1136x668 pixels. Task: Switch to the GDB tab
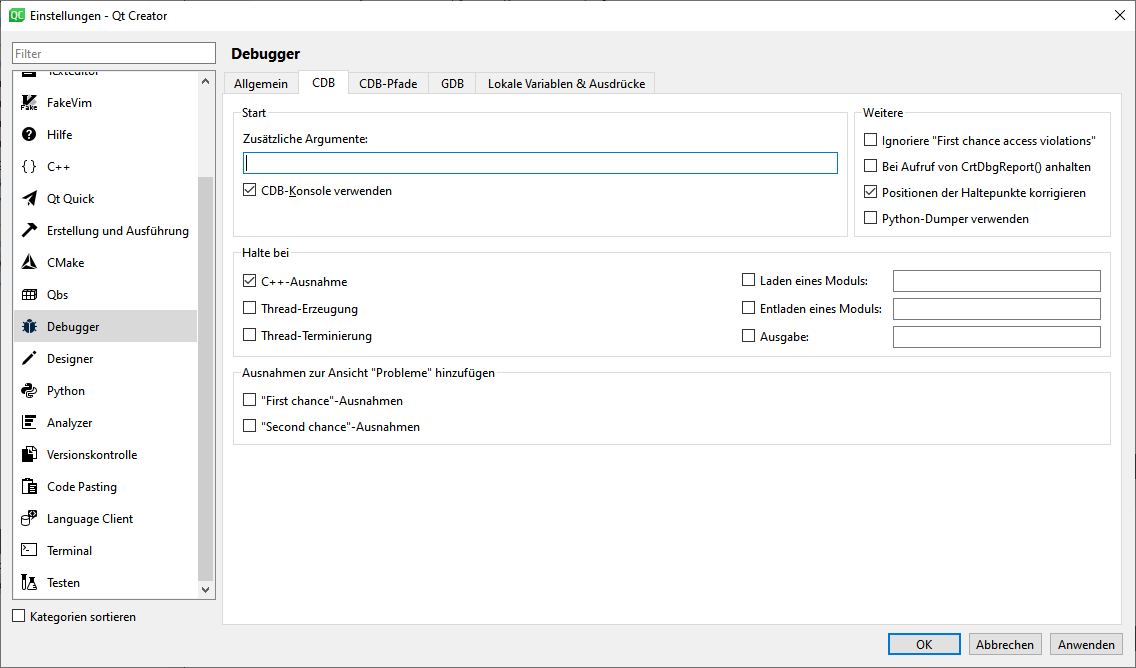[x=452, y=84]
